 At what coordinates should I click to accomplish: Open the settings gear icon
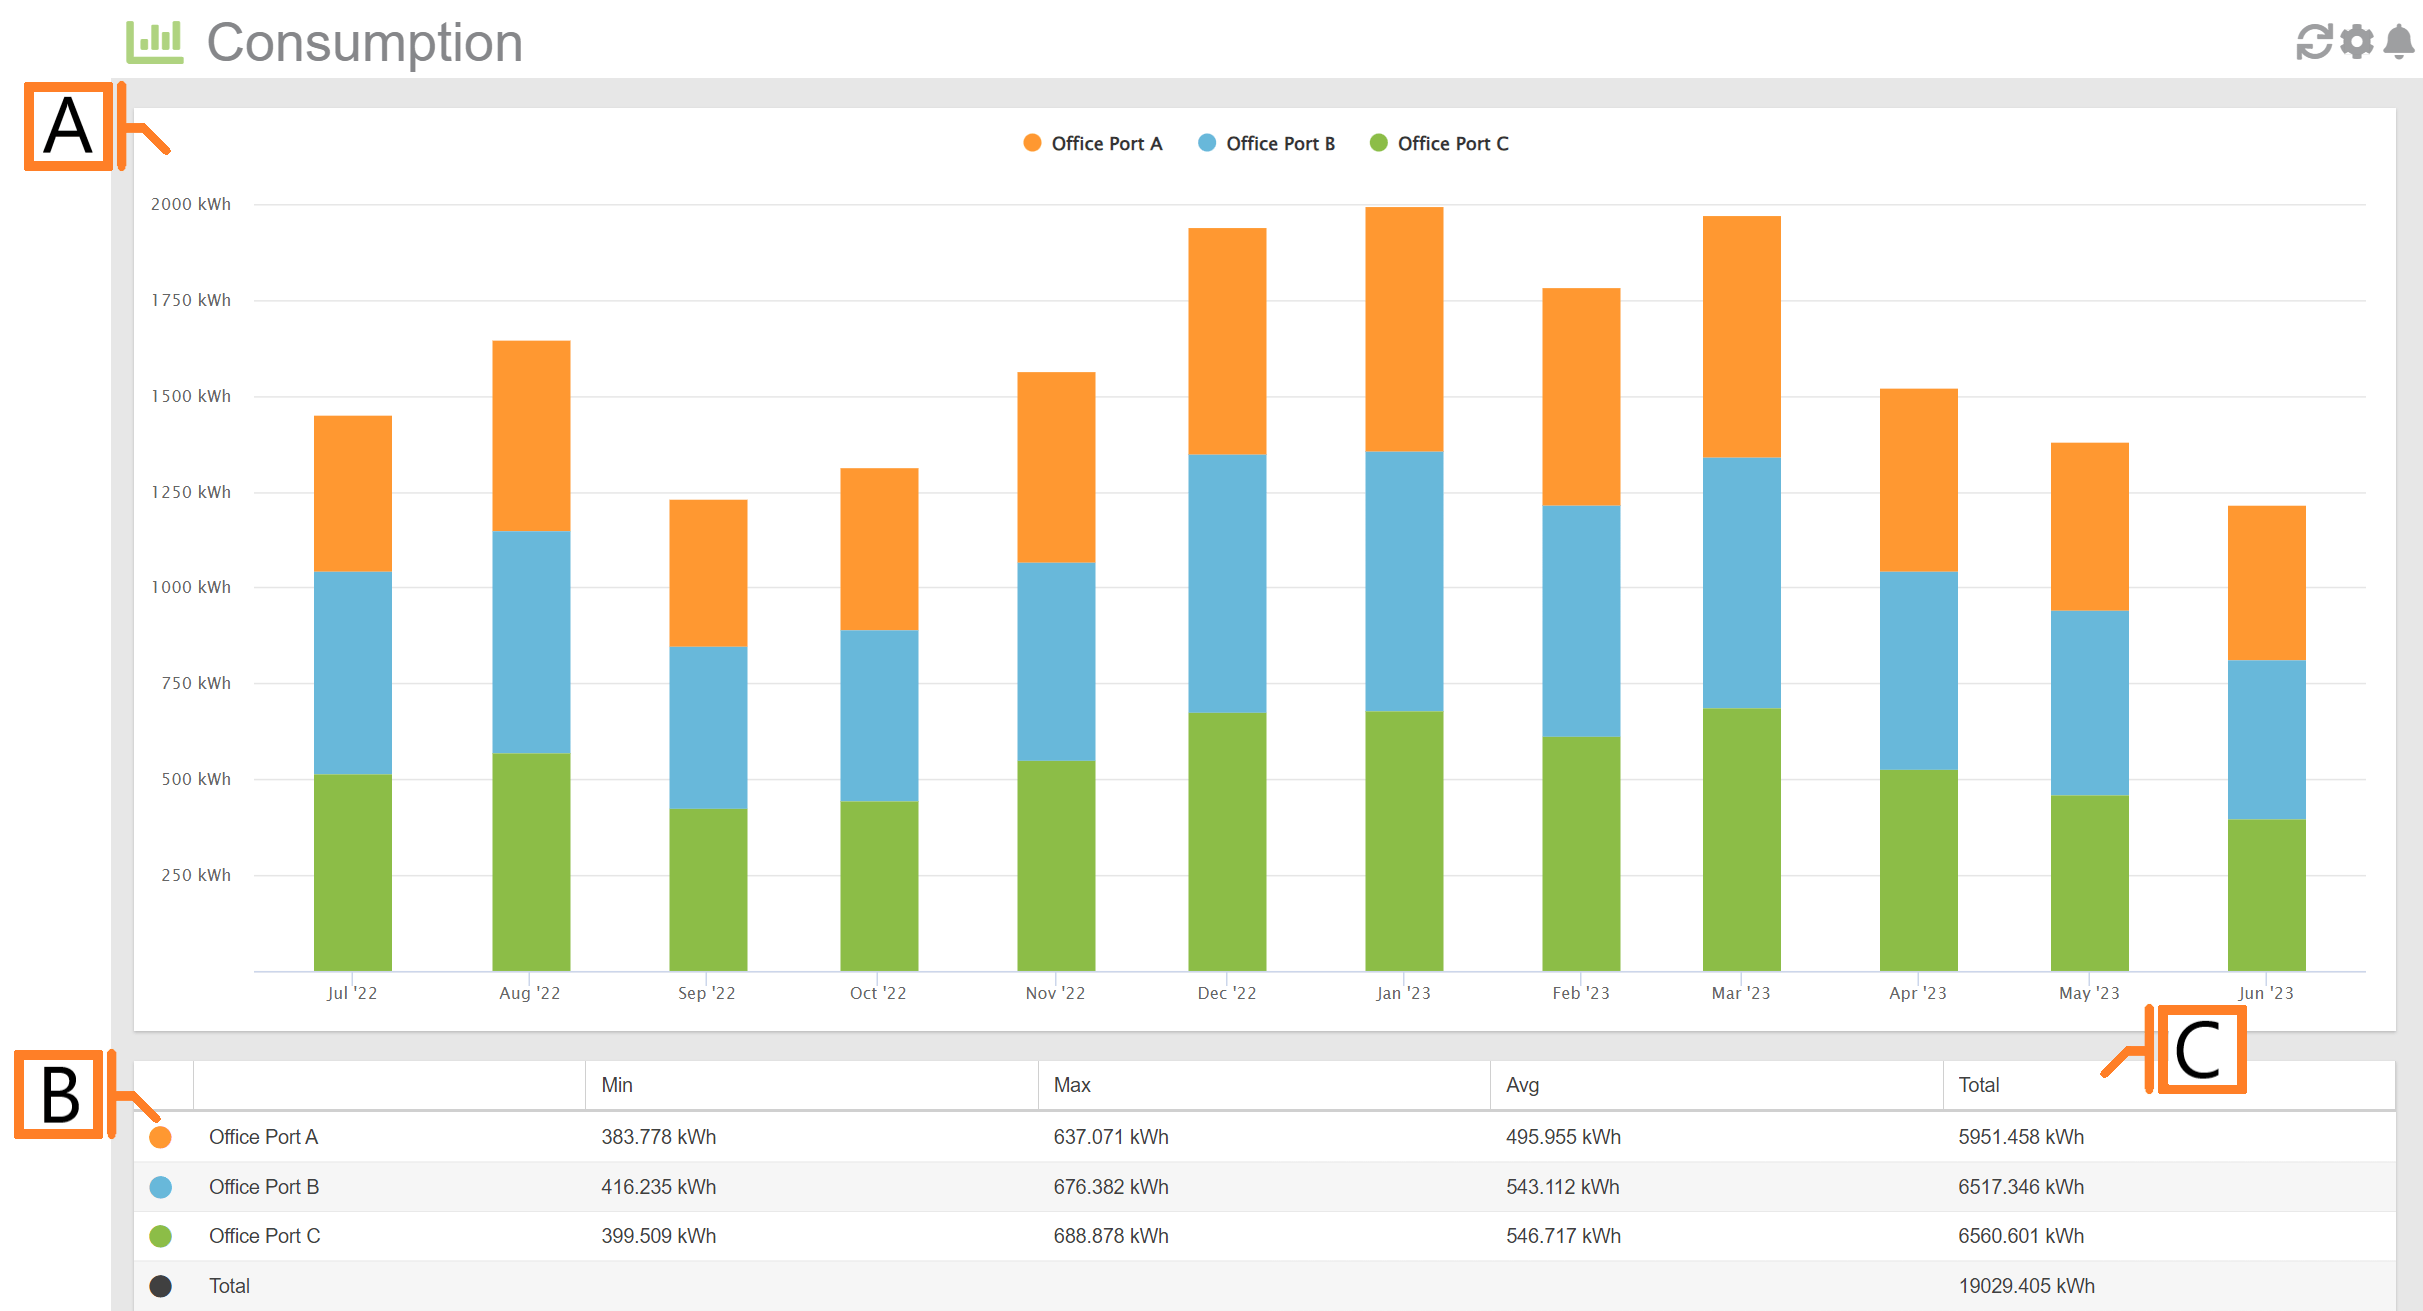click(x=2357, y=42)
